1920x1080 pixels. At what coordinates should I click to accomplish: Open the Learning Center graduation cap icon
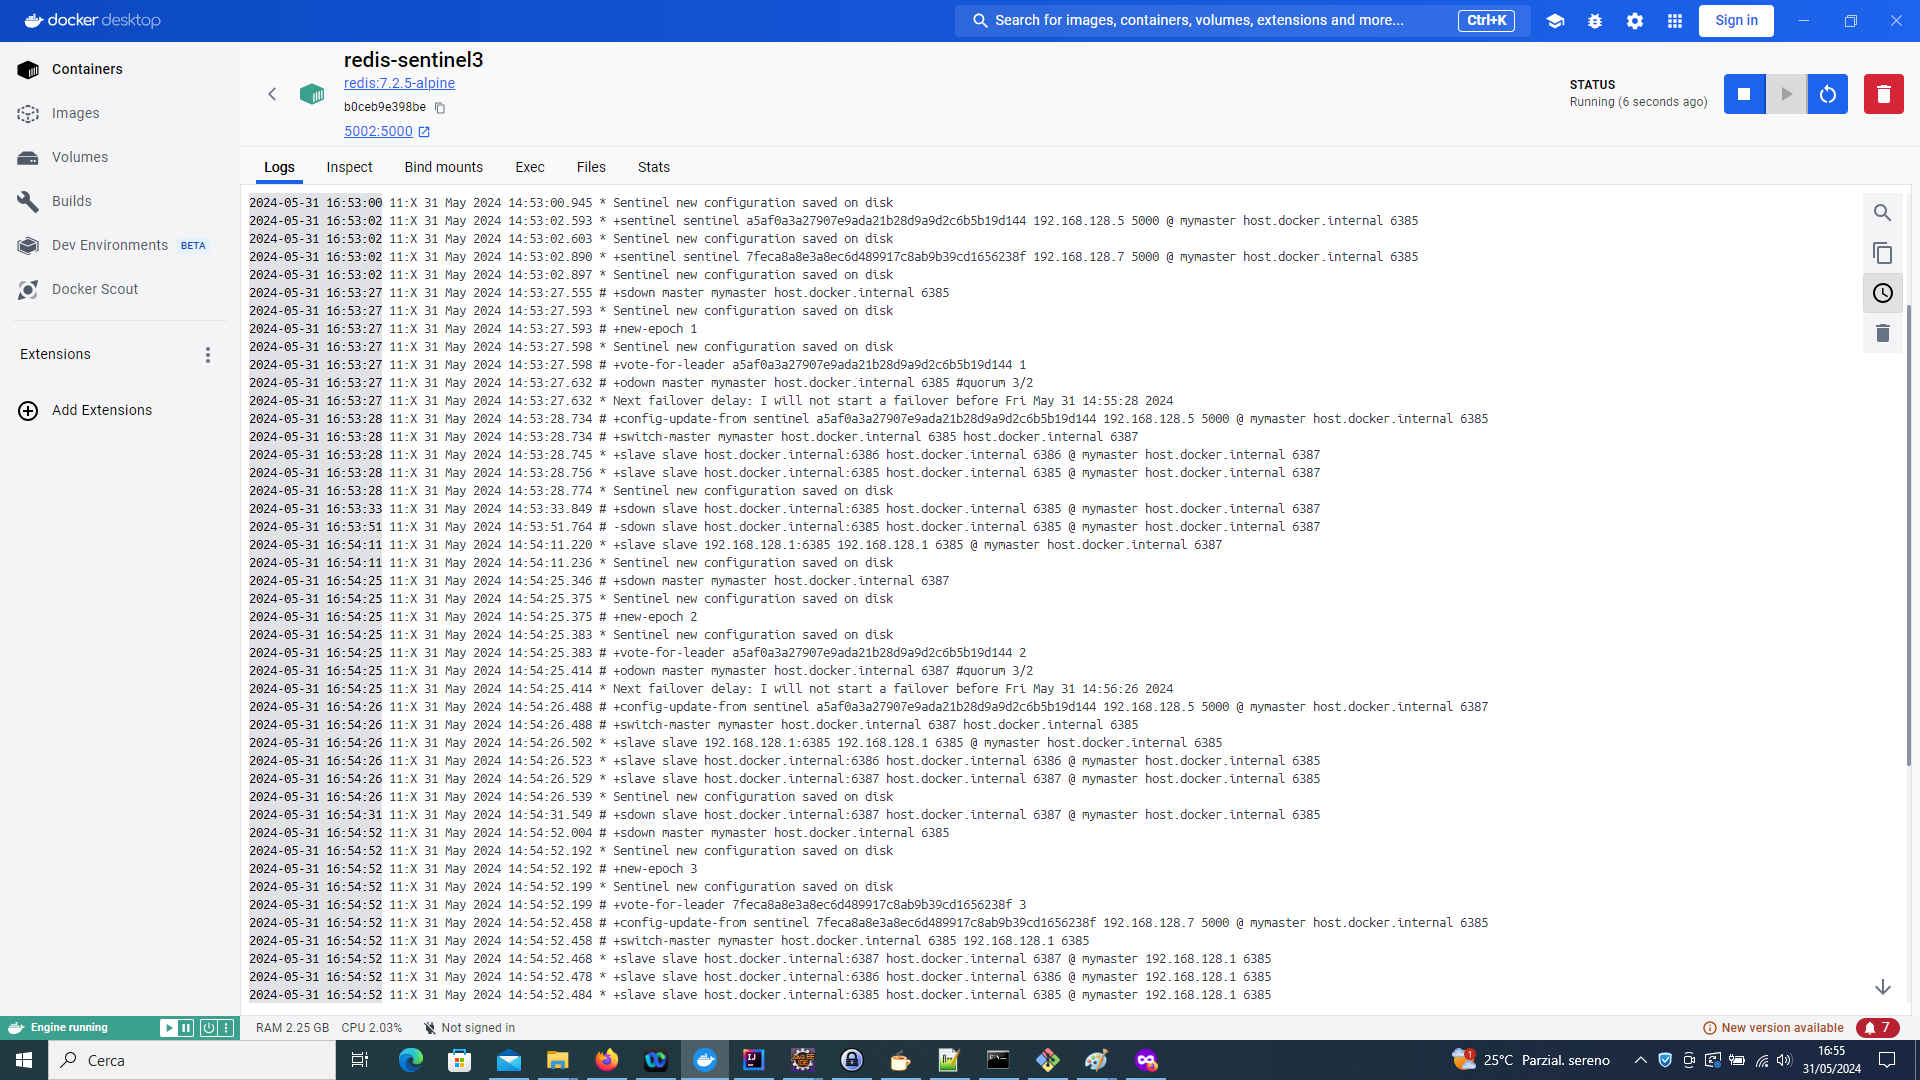click(x=1556, y=20)
